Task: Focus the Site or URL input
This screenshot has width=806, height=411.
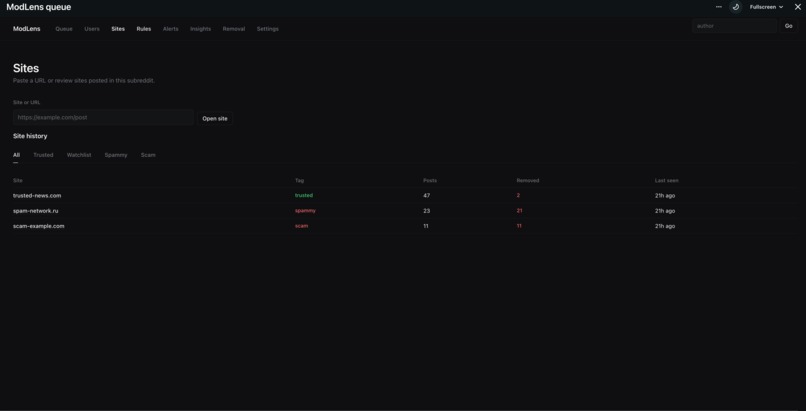Action: pos(103,118)
